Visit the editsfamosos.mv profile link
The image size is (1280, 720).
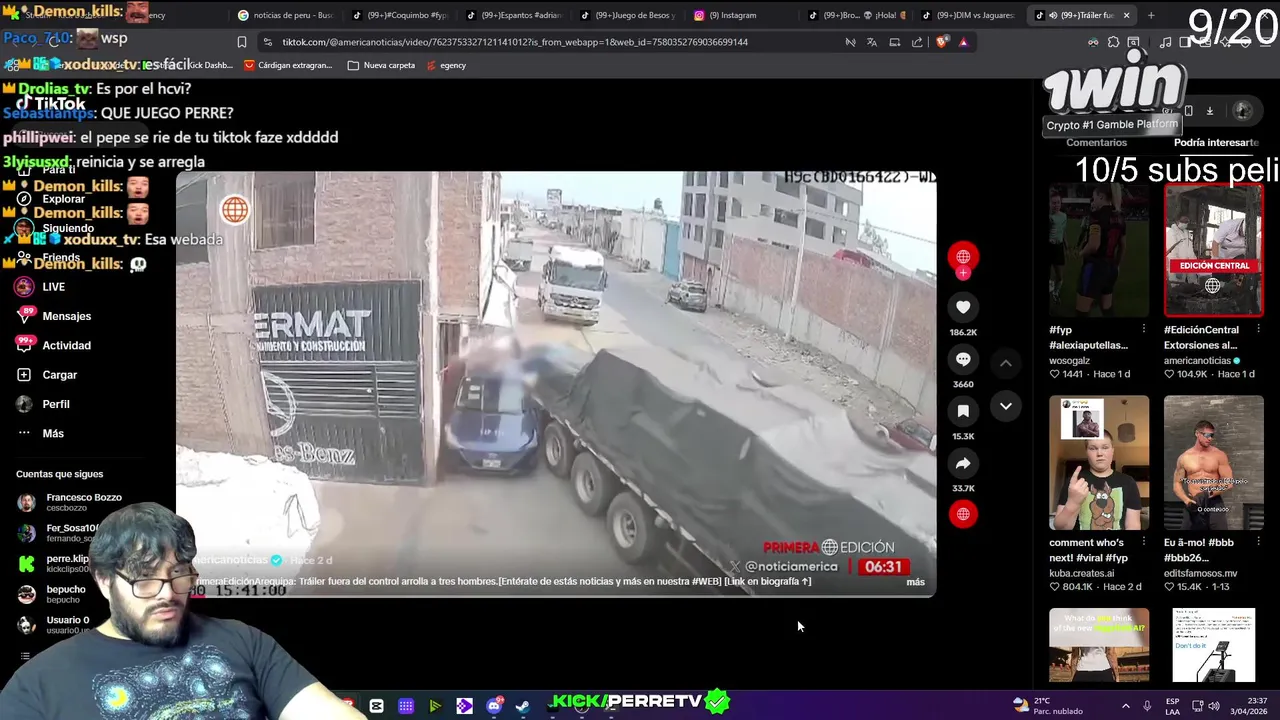pyautogui.click(x=1200, y=574)
